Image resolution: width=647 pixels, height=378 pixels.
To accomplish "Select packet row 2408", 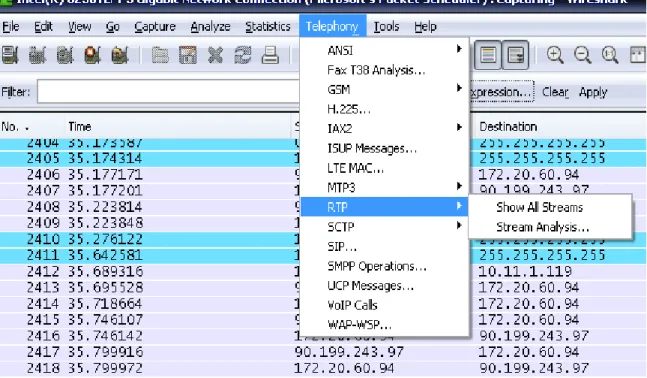I will point(324,207).
